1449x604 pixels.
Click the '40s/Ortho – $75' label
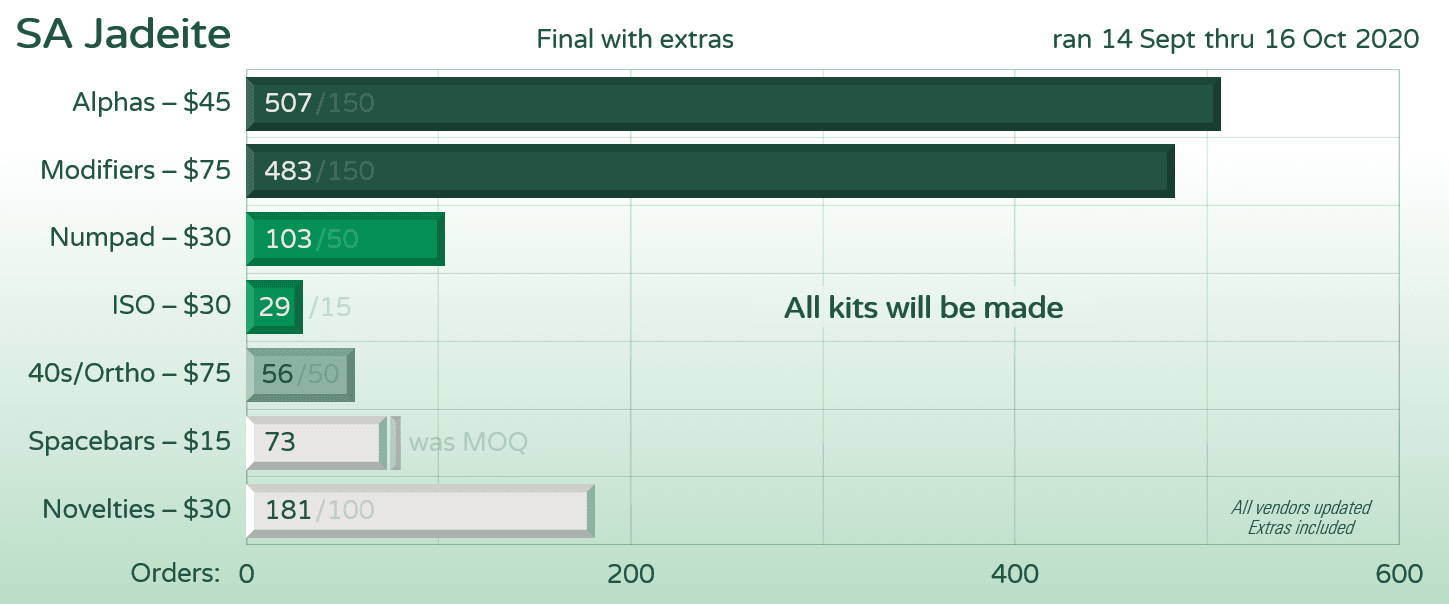click(x=130, y=373)
